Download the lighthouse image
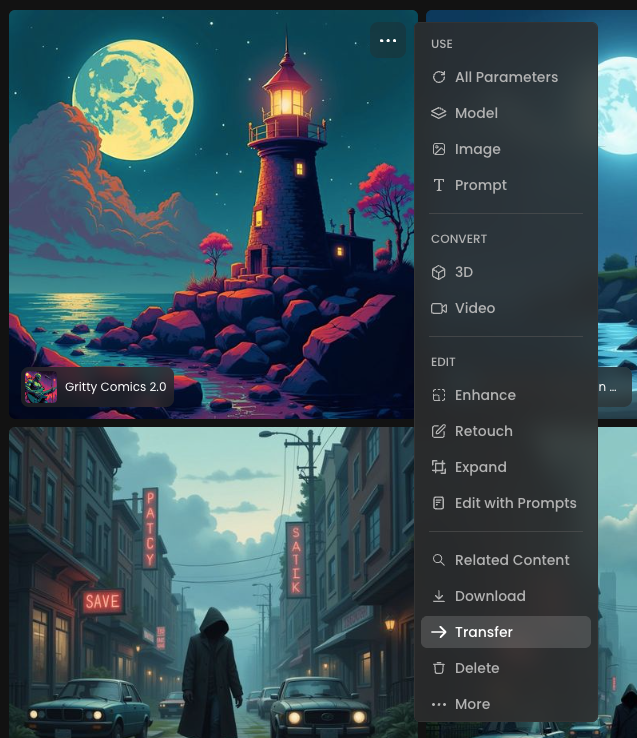The width and height of the screenshot is (637, 738). [x=489, y=596]
